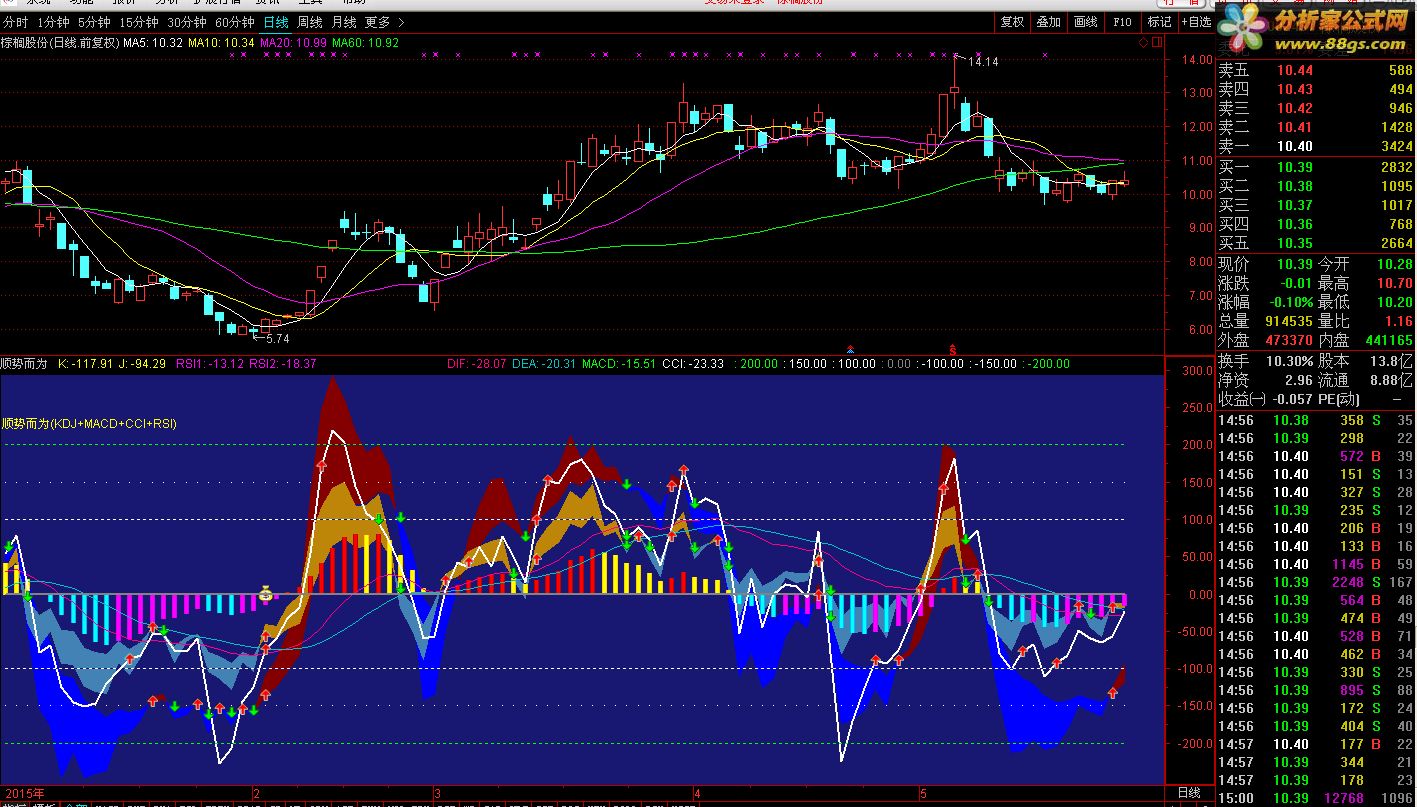Screen dimensions: 1417x807
Task: Select the 卖二 10.41 order row
Action: click(x=1316, y=127)
